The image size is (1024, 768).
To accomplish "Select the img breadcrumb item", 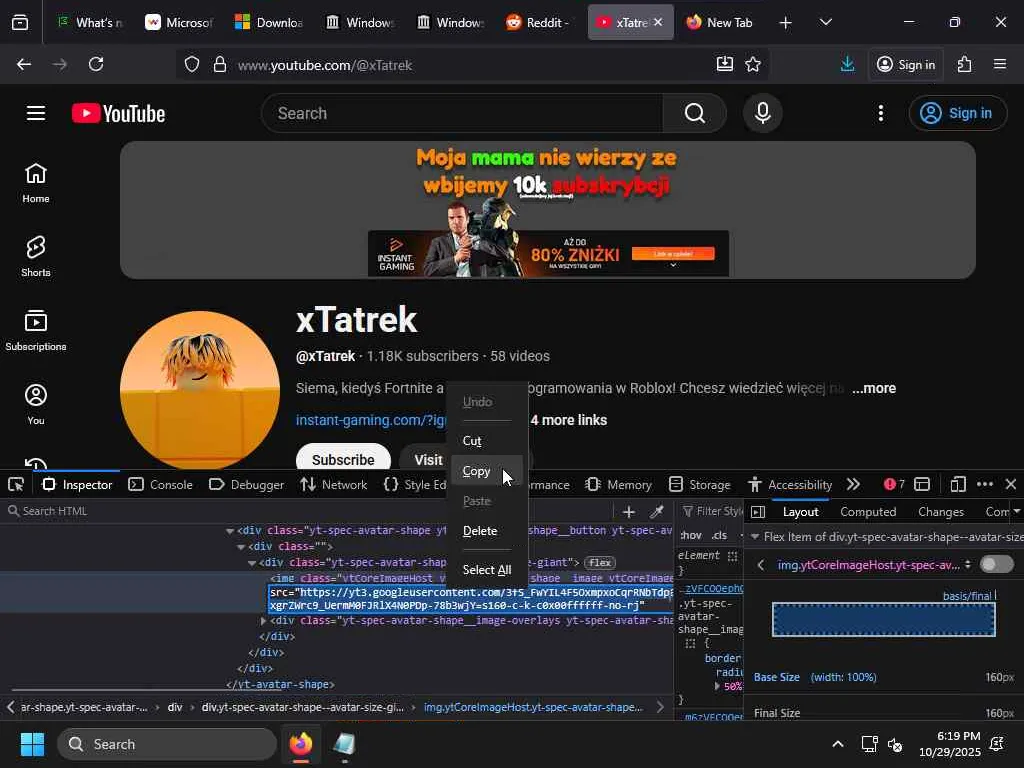I will click(533, 707).
